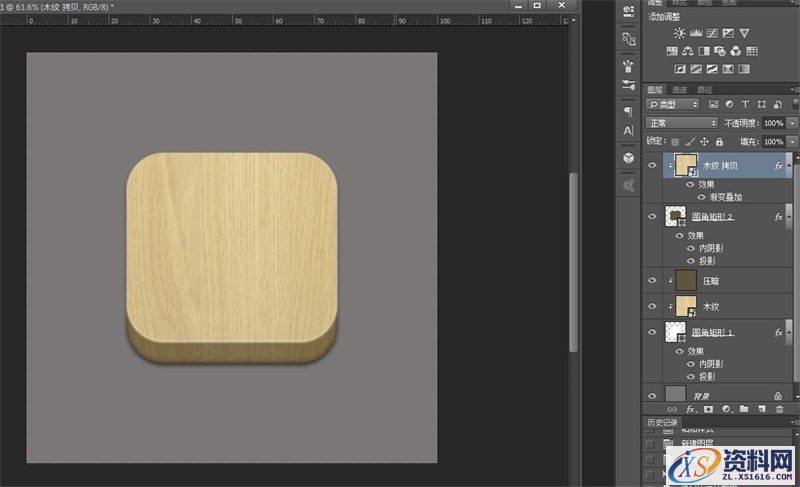Hide the 木纹 拷贝 layer

653,166
